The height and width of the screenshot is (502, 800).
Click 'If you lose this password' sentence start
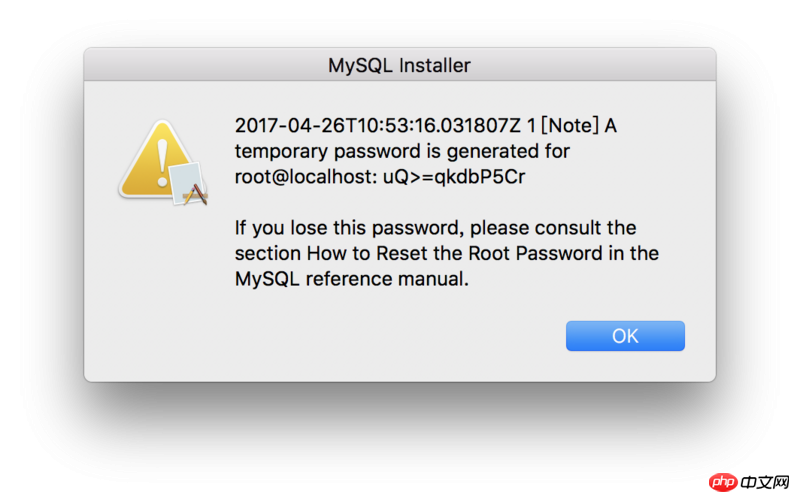coord(349,228)
